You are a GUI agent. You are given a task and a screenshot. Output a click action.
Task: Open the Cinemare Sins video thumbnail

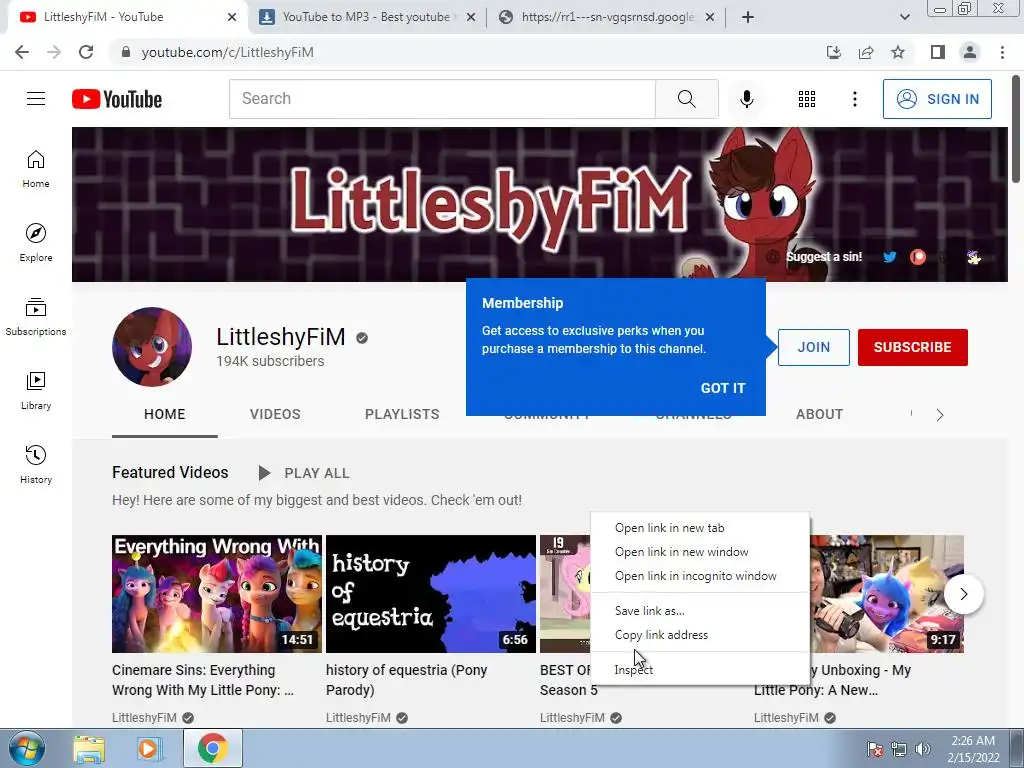[217, 594]
